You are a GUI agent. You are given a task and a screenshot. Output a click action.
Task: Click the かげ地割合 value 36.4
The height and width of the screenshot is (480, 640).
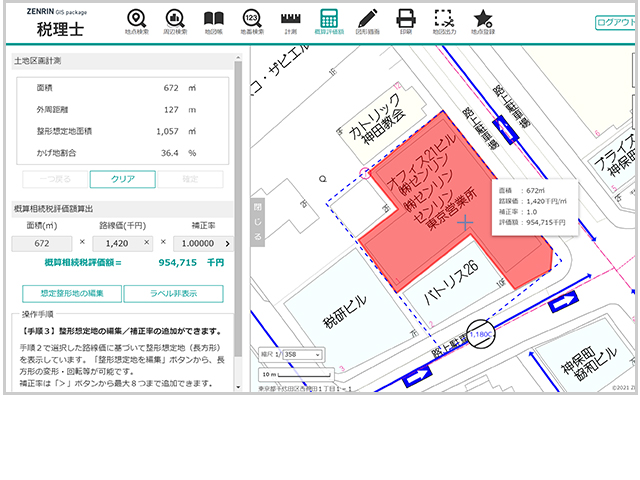169,153
